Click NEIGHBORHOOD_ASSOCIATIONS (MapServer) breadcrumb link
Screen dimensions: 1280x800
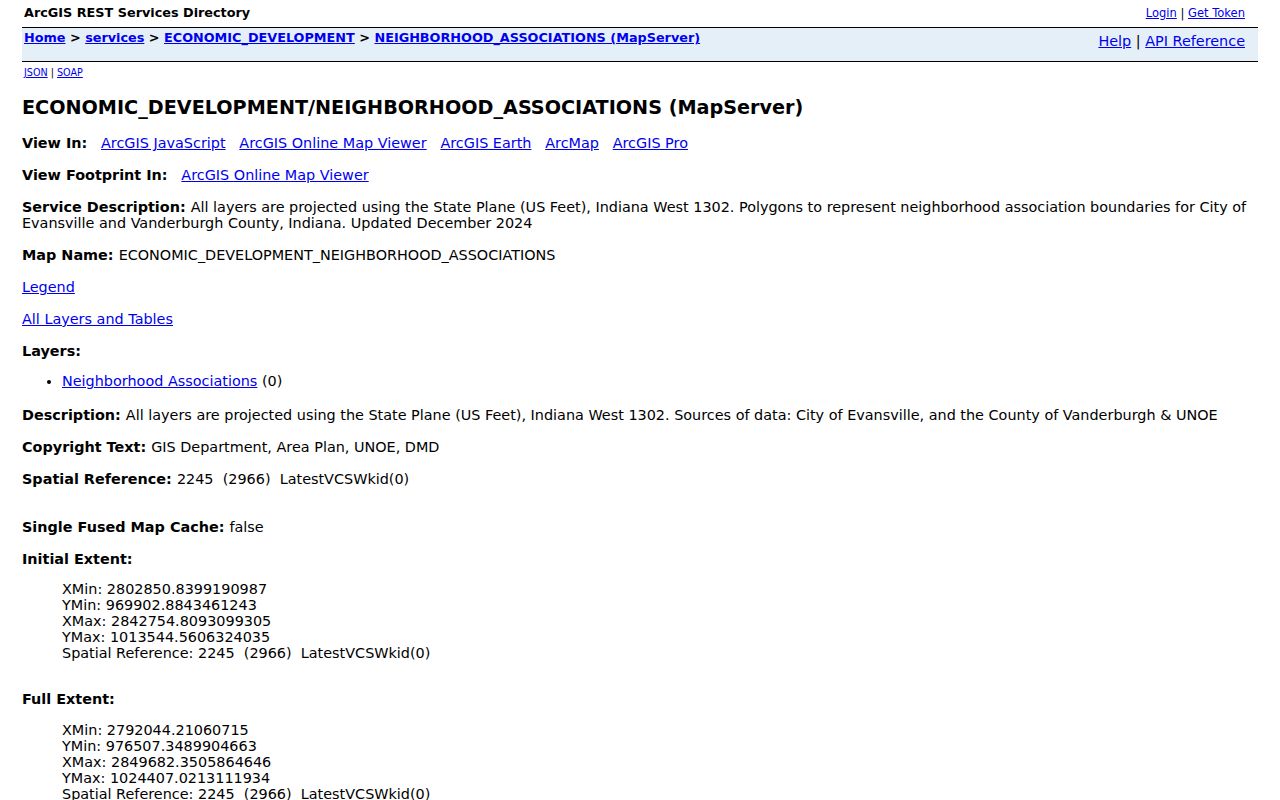pyautogui.click(x=537, y=38)
